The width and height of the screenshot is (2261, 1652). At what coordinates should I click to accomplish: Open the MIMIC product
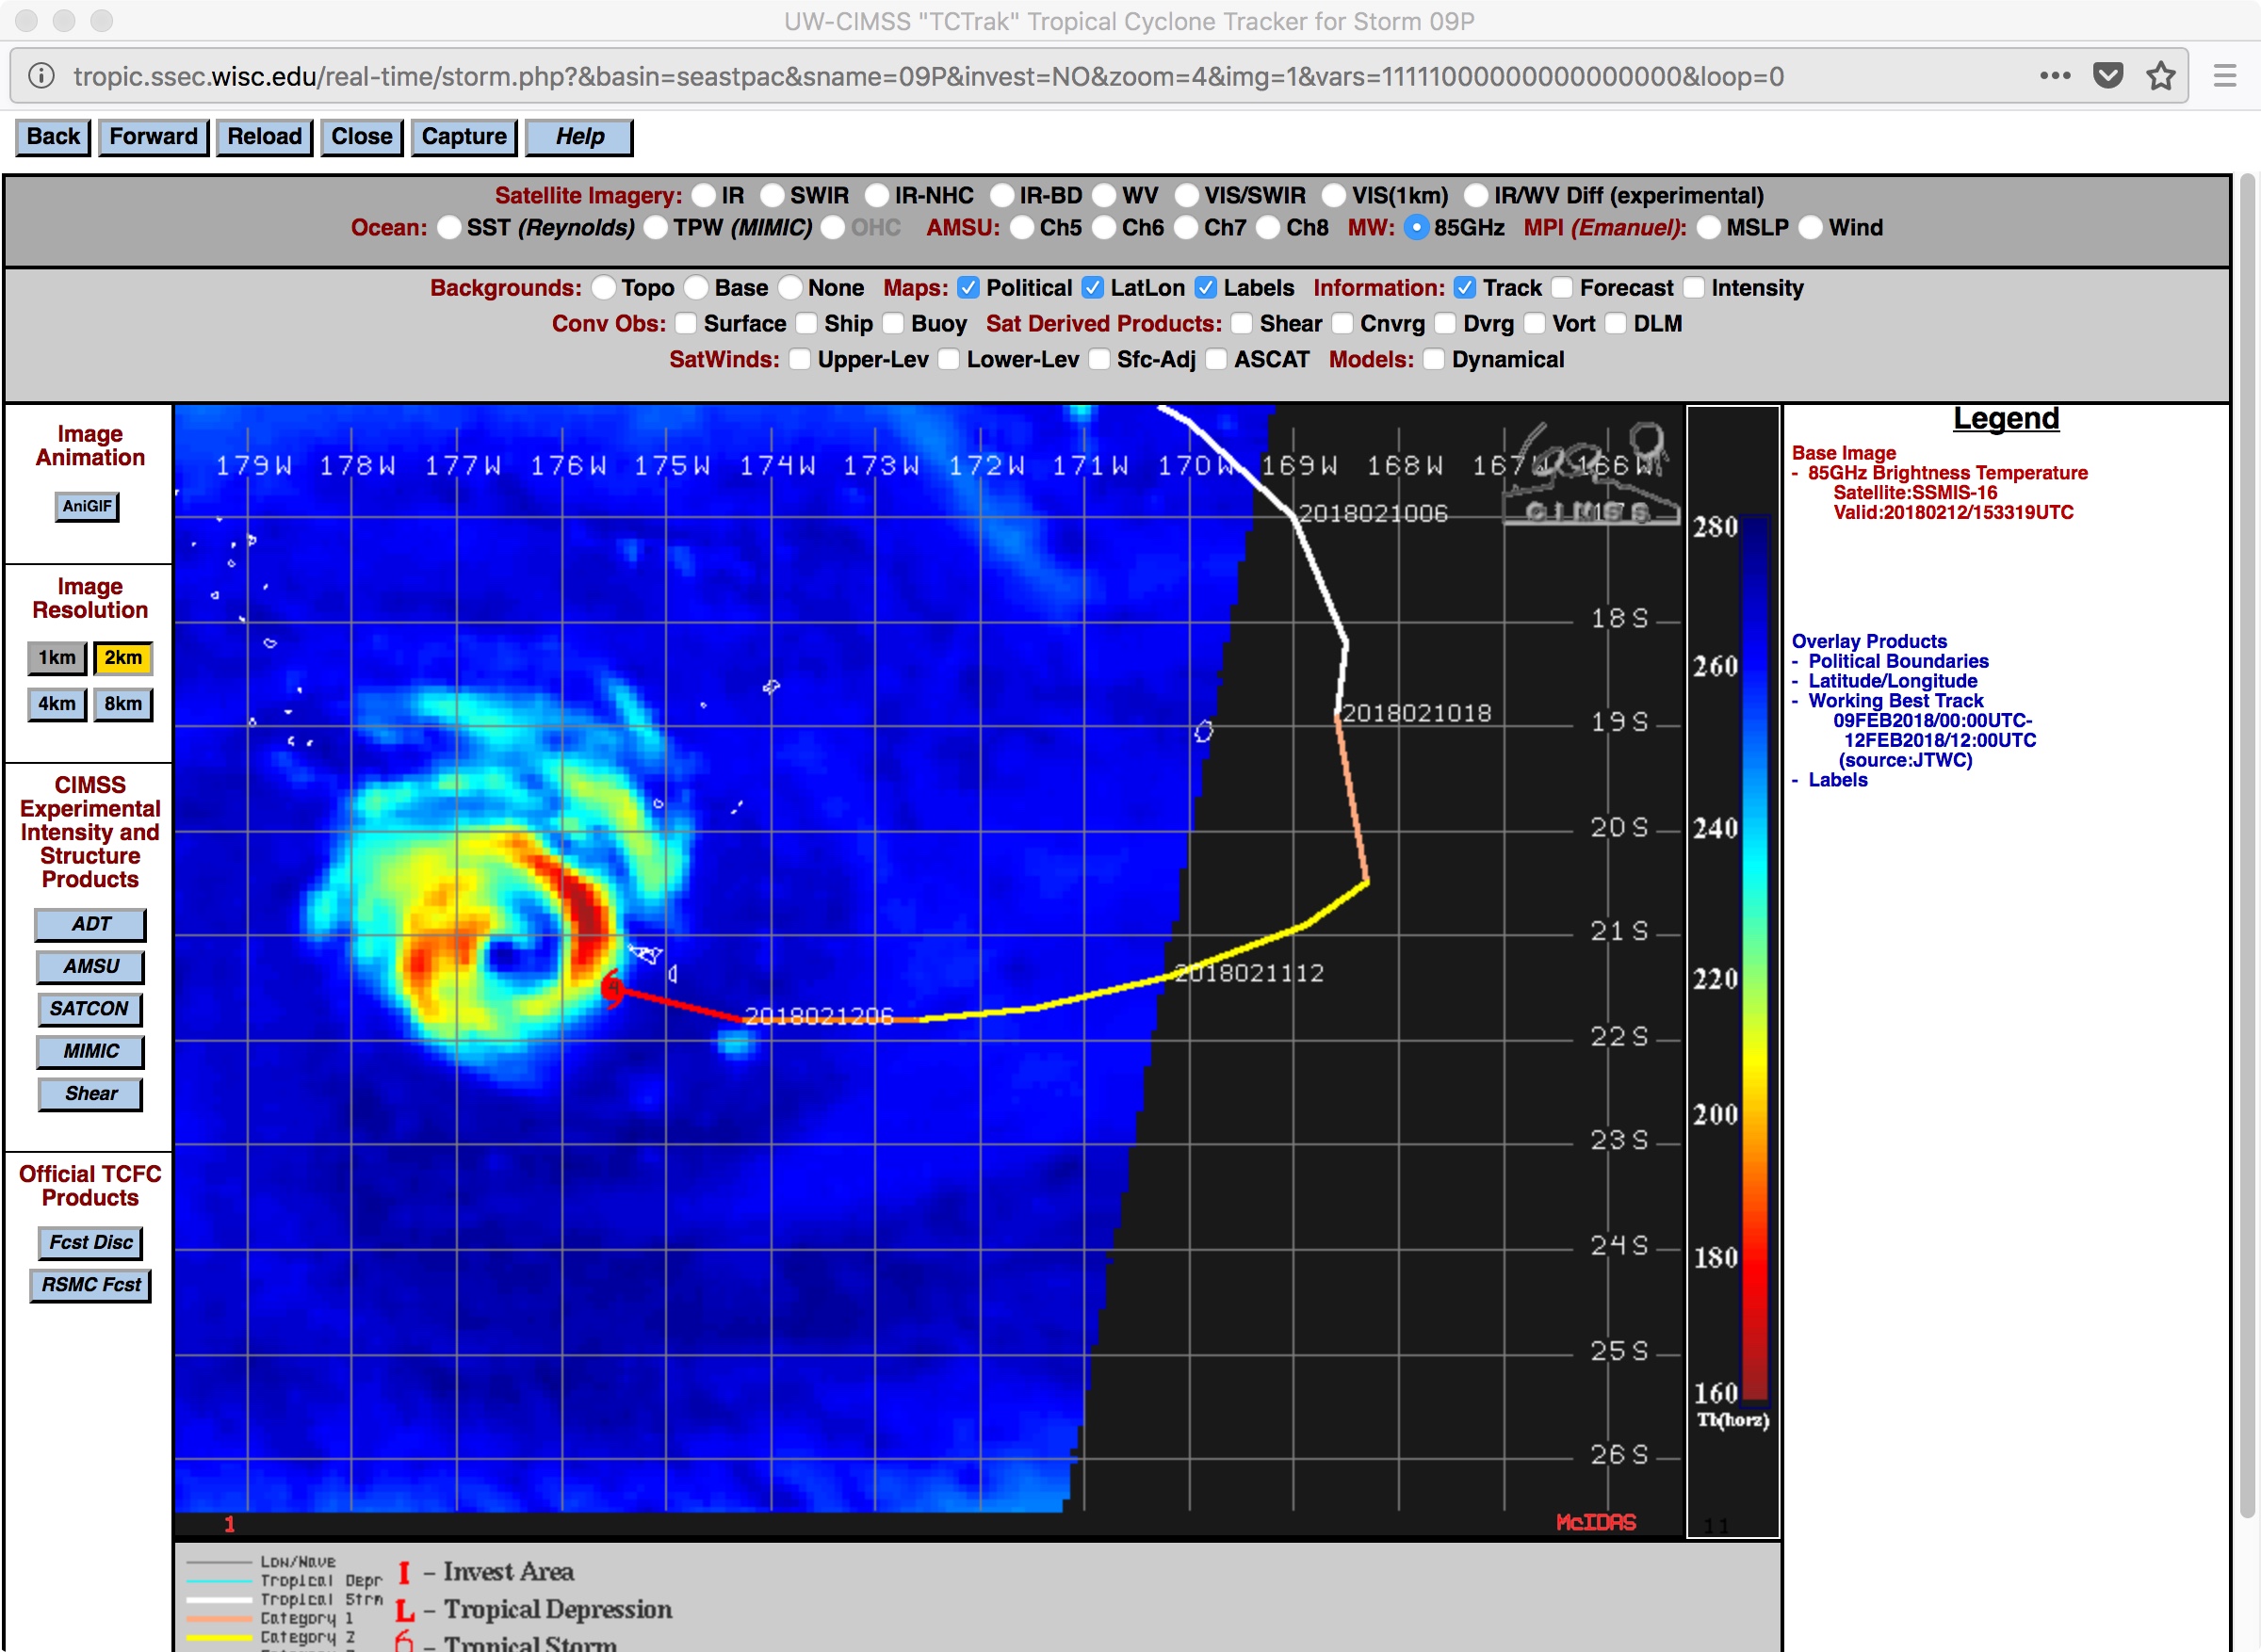click(x=90, y=1052)
